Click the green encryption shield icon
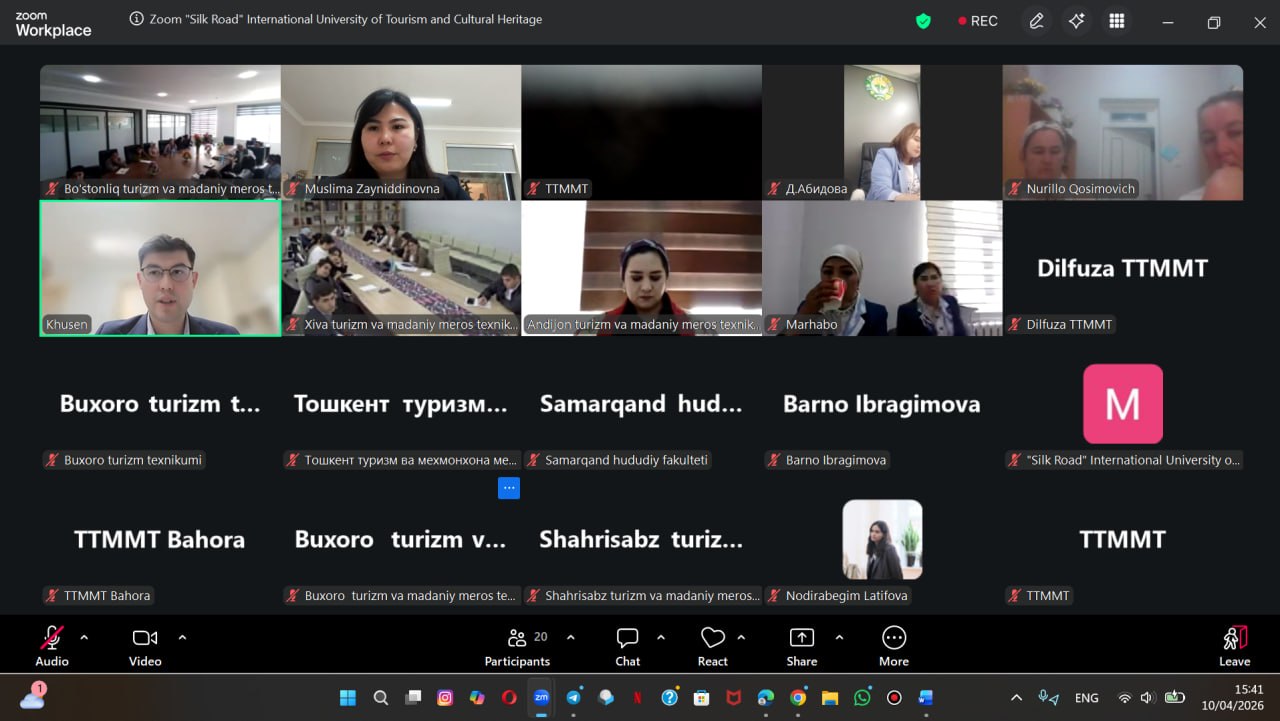 pos(923,21)
